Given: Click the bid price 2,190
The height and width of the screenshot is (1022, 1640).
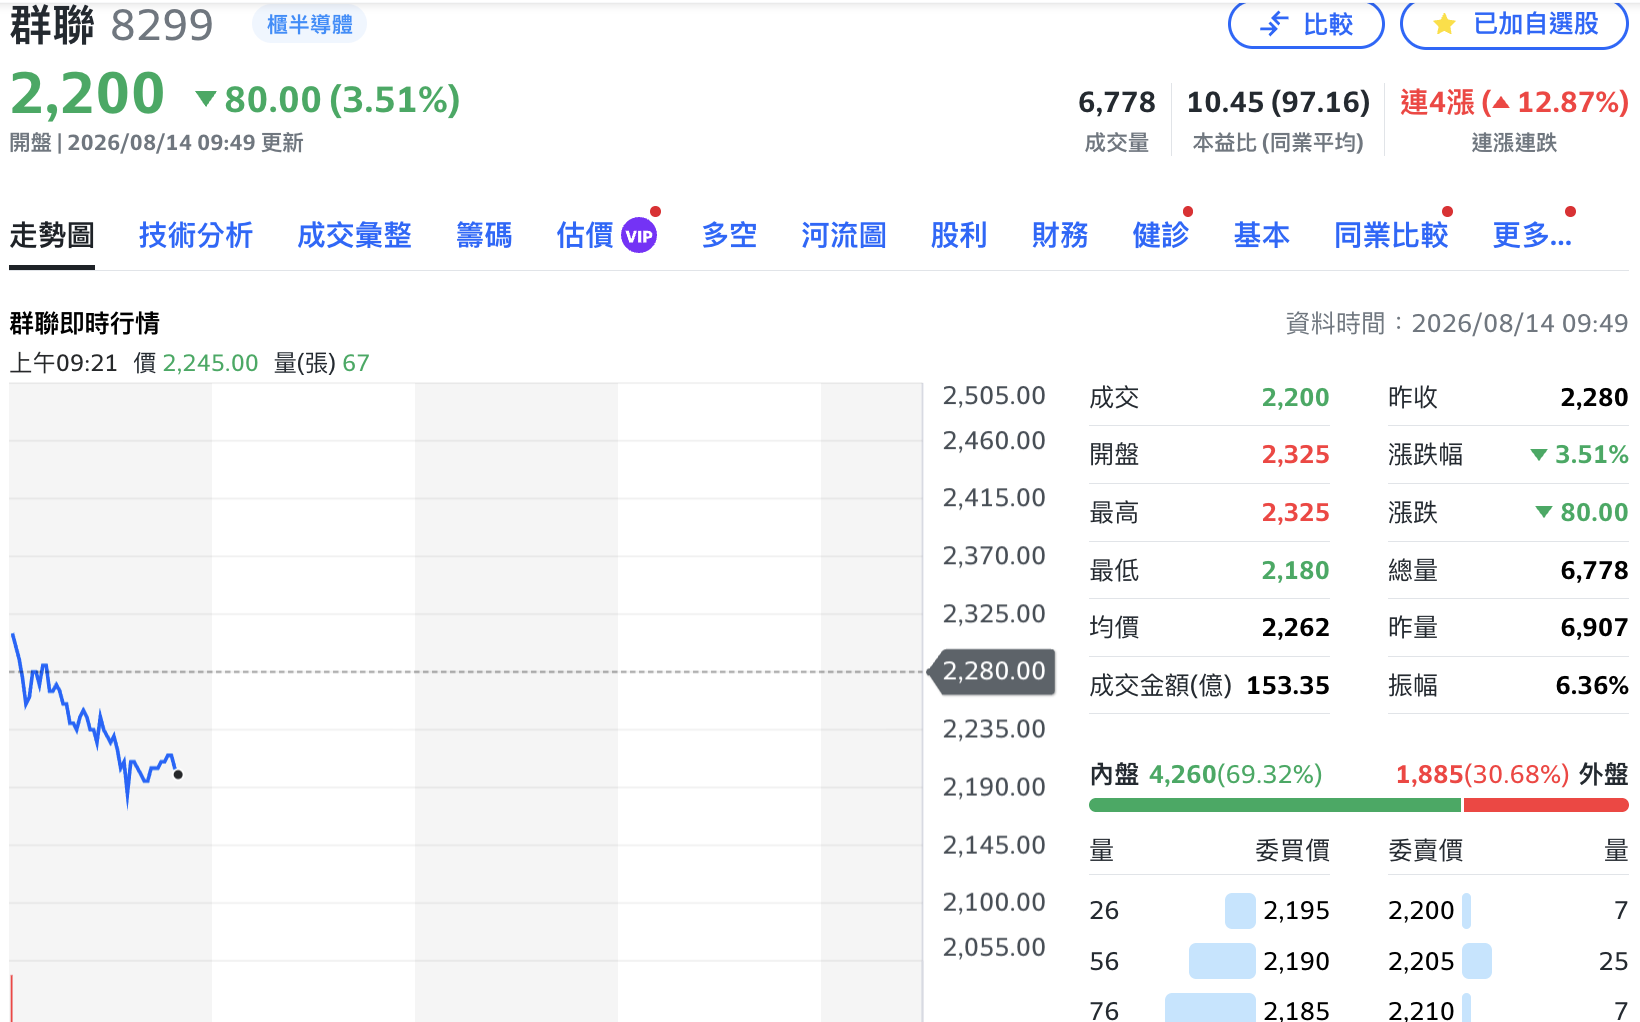Looking at the screenshot, I should point(1296,962).
